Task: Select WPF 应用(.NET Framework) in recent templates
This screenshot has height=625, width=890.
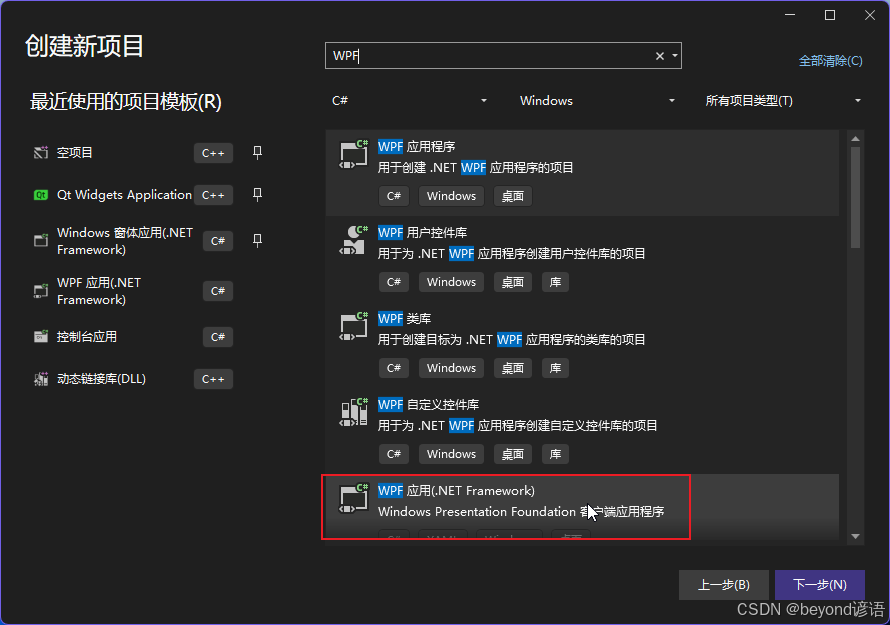Action: (x=99, y=291)
